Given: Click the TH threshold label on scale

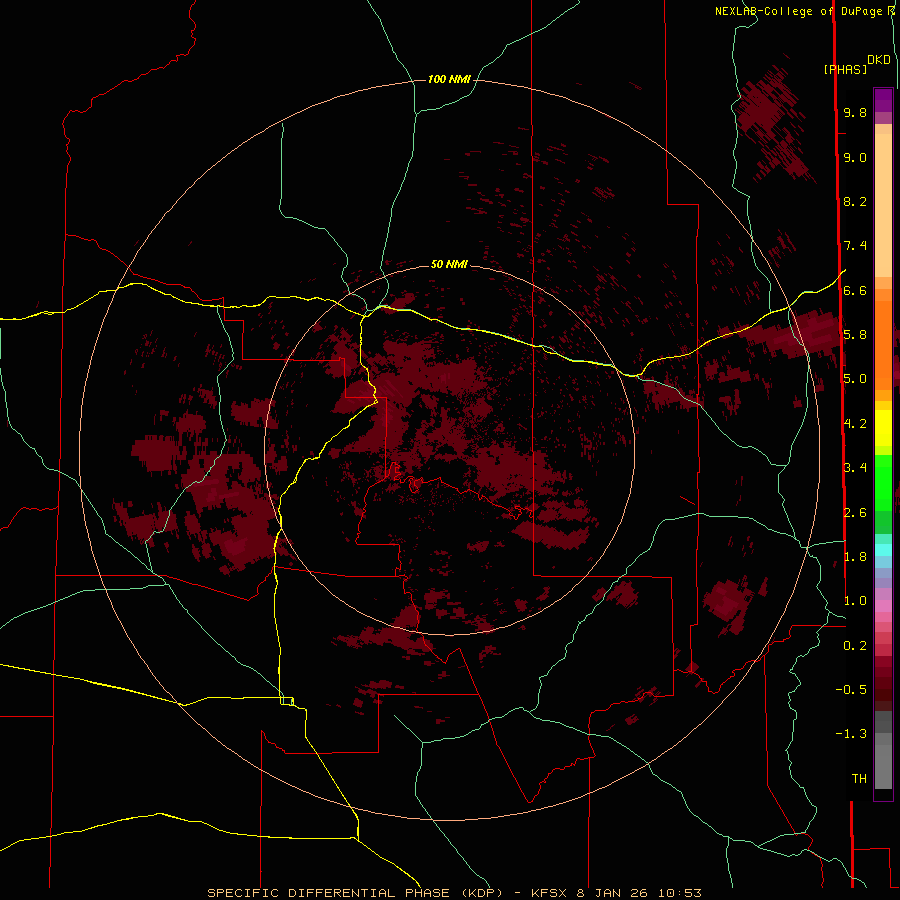Looking at the screenshot, I should pyautogui.click(x=859, y=778).
